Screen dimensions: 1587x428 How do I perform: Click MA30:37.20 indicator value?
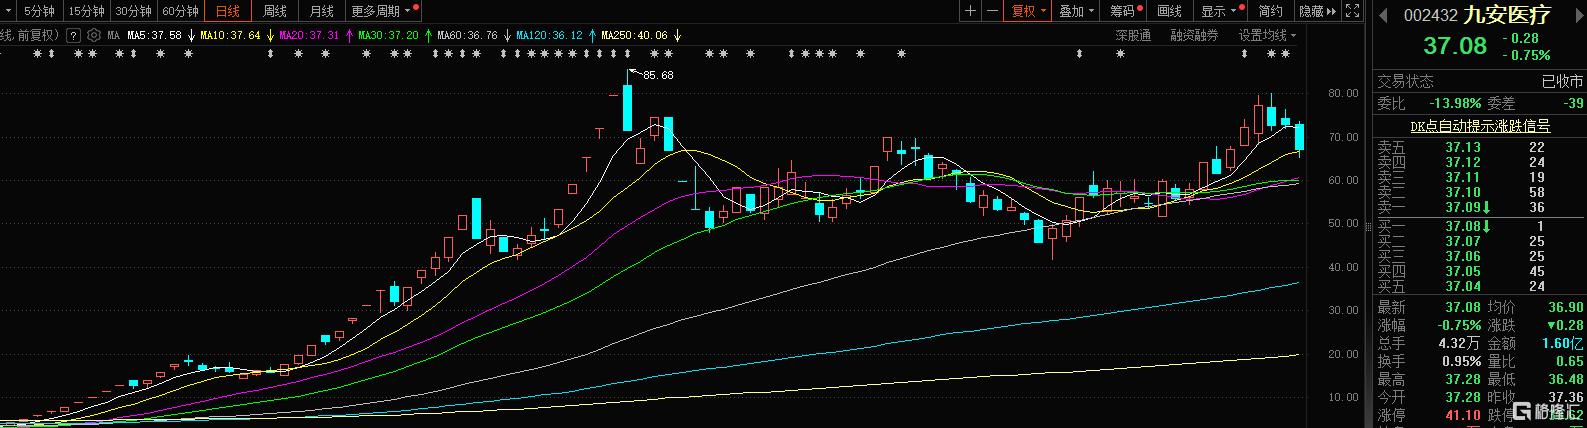388,35
